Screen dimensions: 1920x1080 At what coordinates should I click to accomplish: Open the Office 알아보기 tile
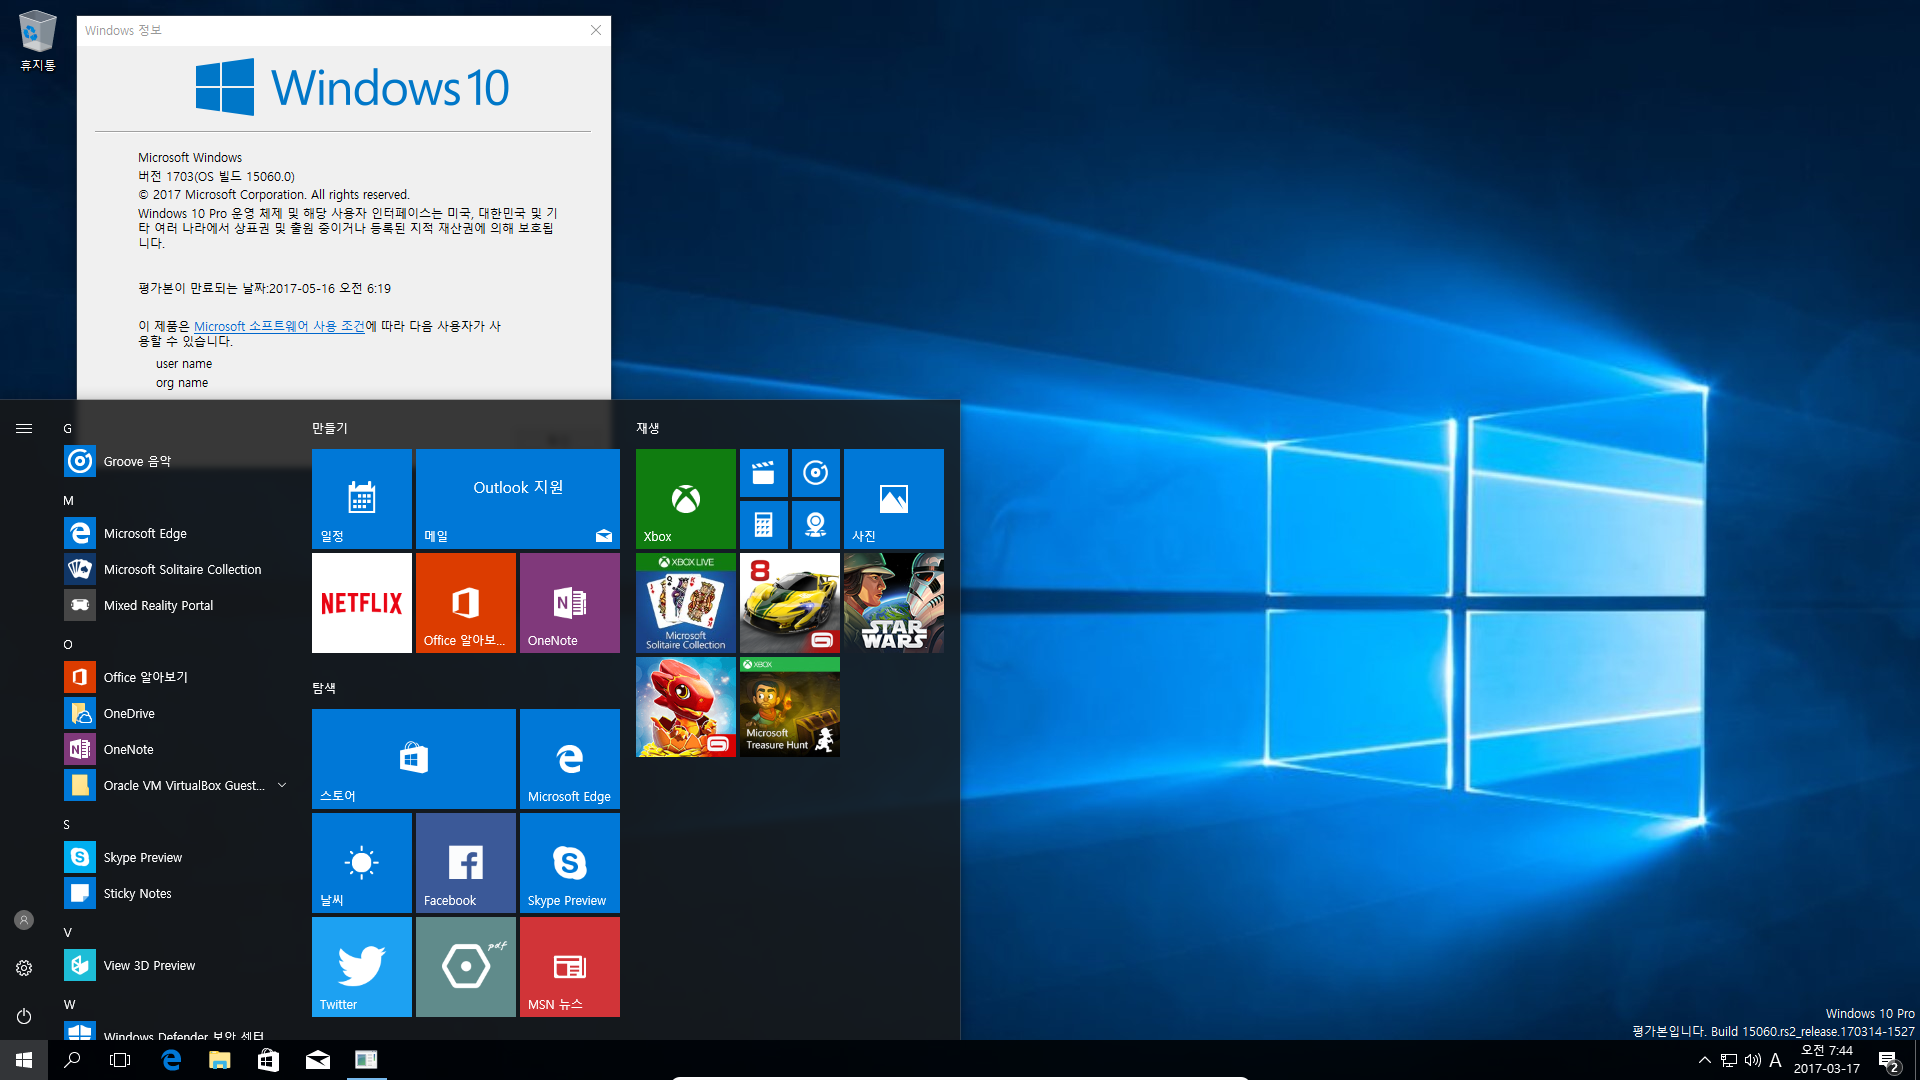(x=466, y=602)
